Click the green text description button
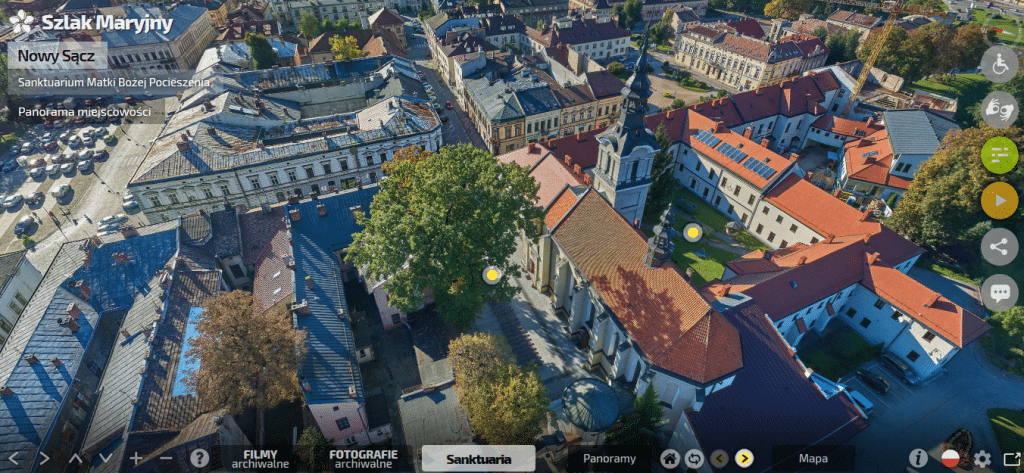Screen dimensions: 1024x473 (999, 155)
